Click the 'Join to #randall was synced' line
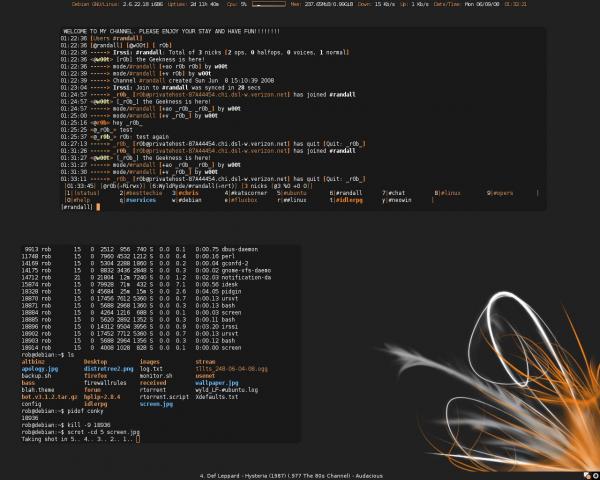The height and width of the screenshot is (480, 600). 160,88
